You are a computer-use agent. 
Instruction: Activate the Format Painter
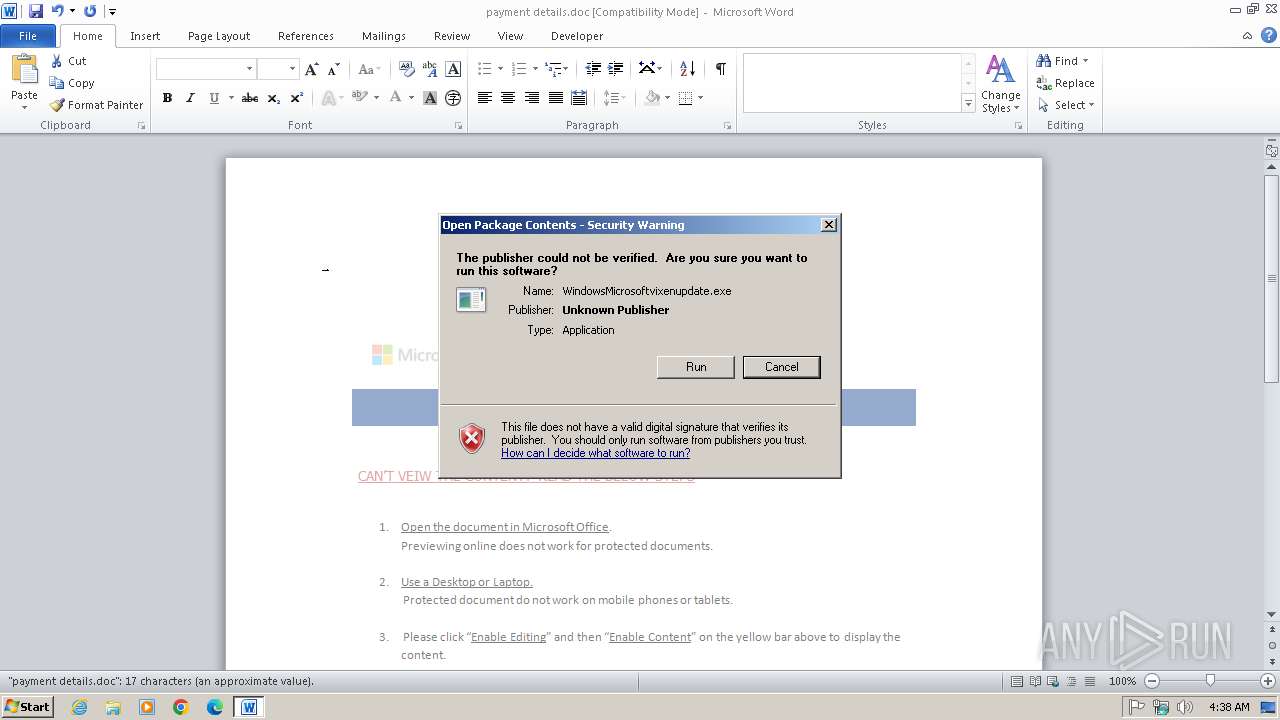96,105
